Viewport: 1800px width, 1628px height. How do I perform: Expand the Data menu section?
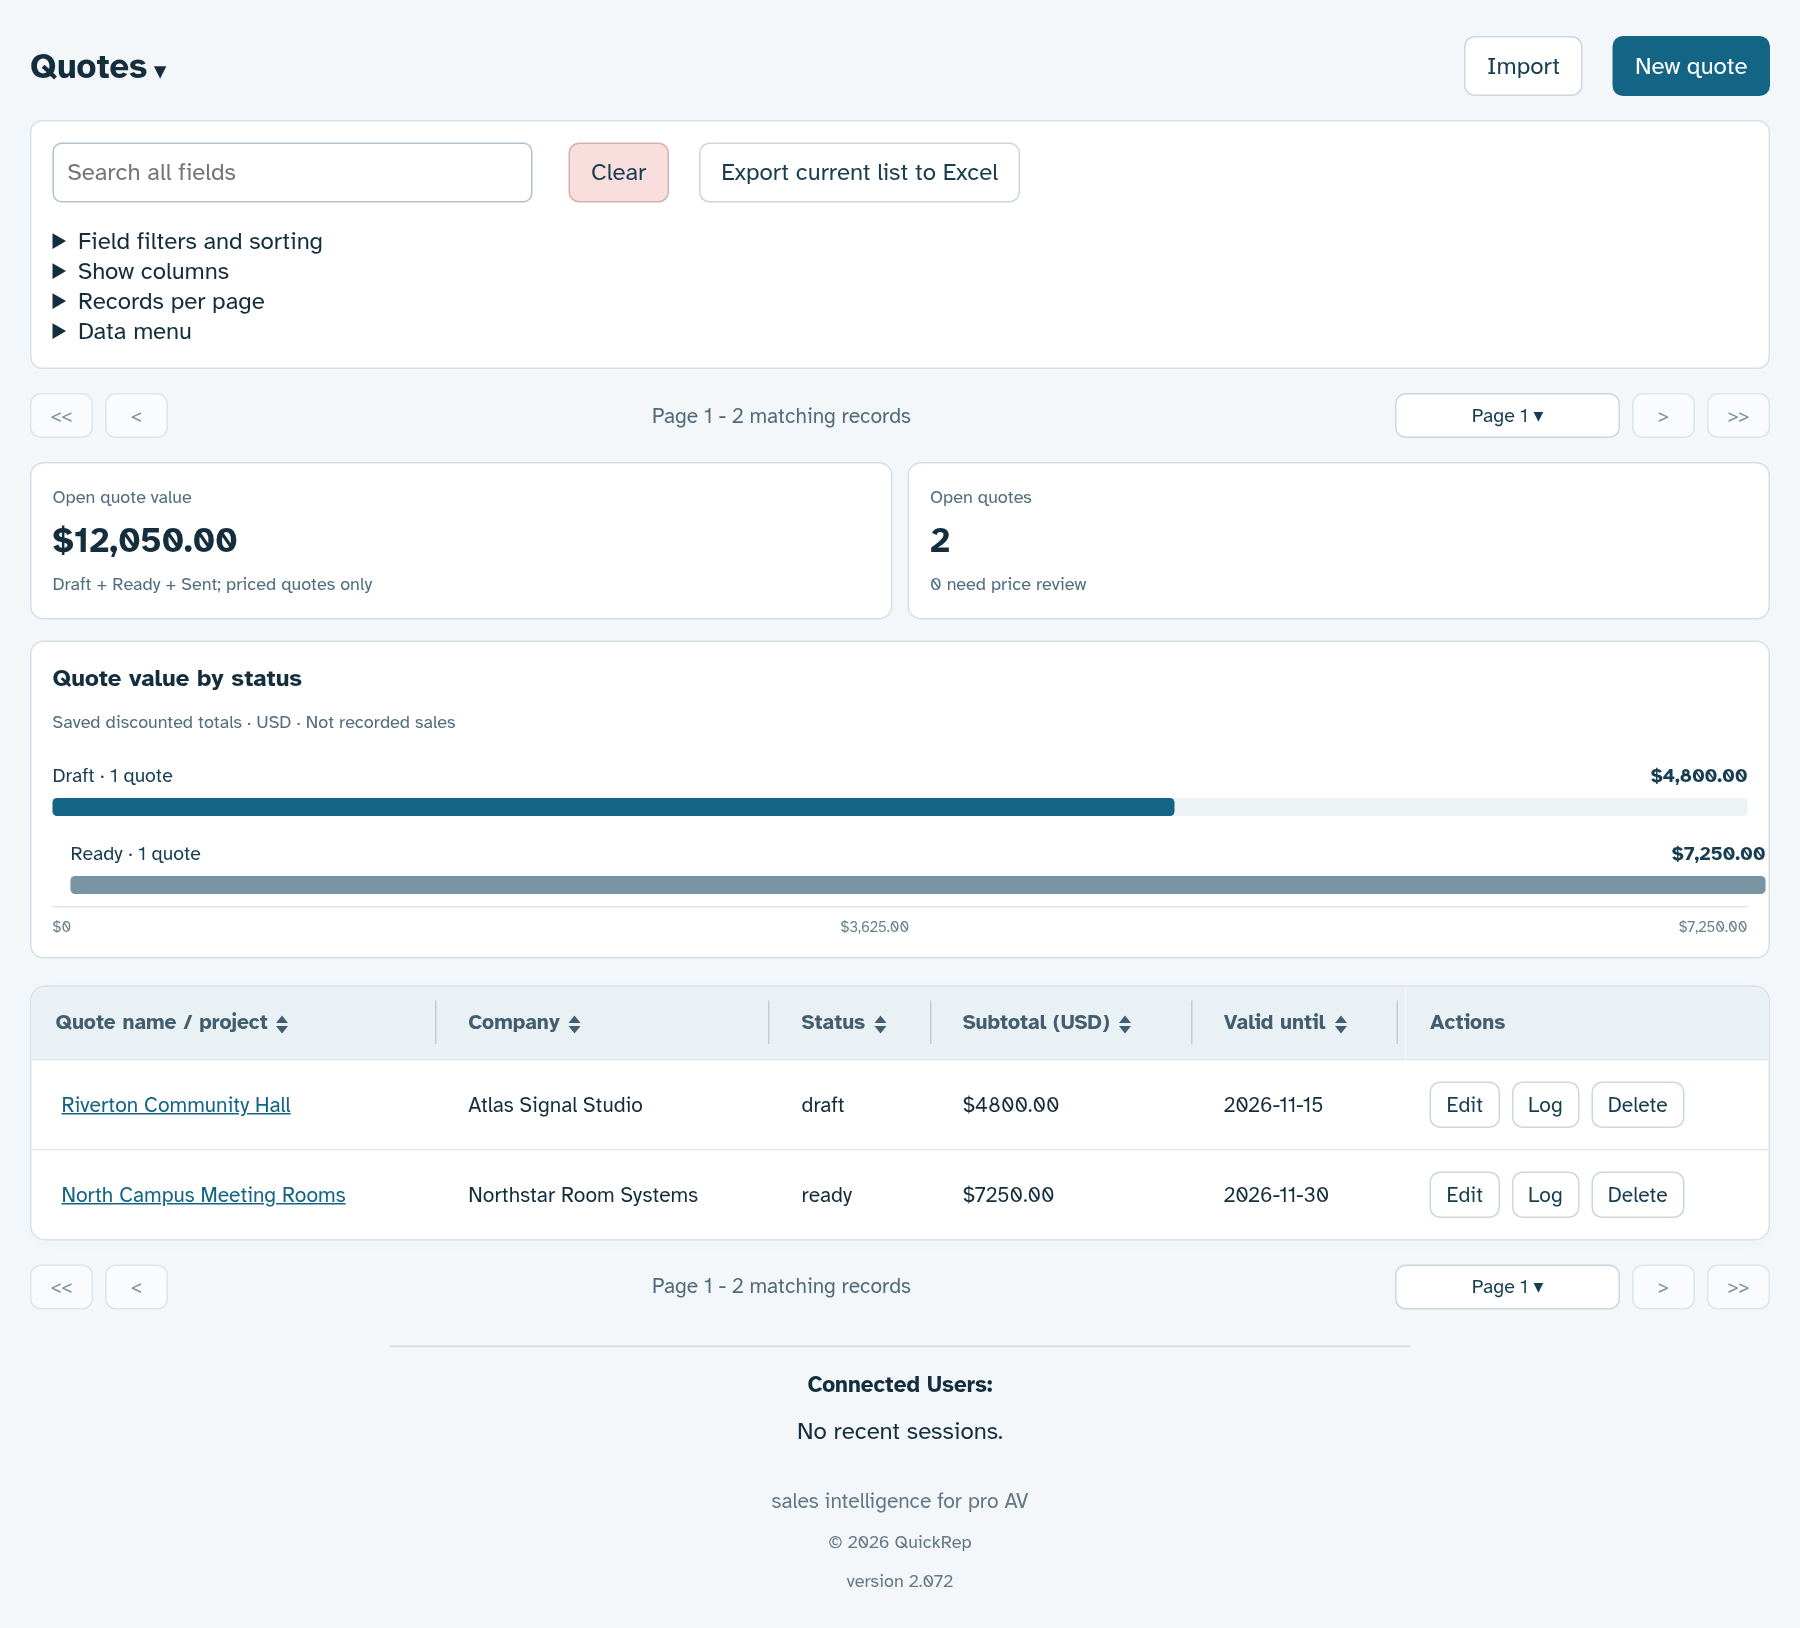pyautogui.click(x=122, y=331)
